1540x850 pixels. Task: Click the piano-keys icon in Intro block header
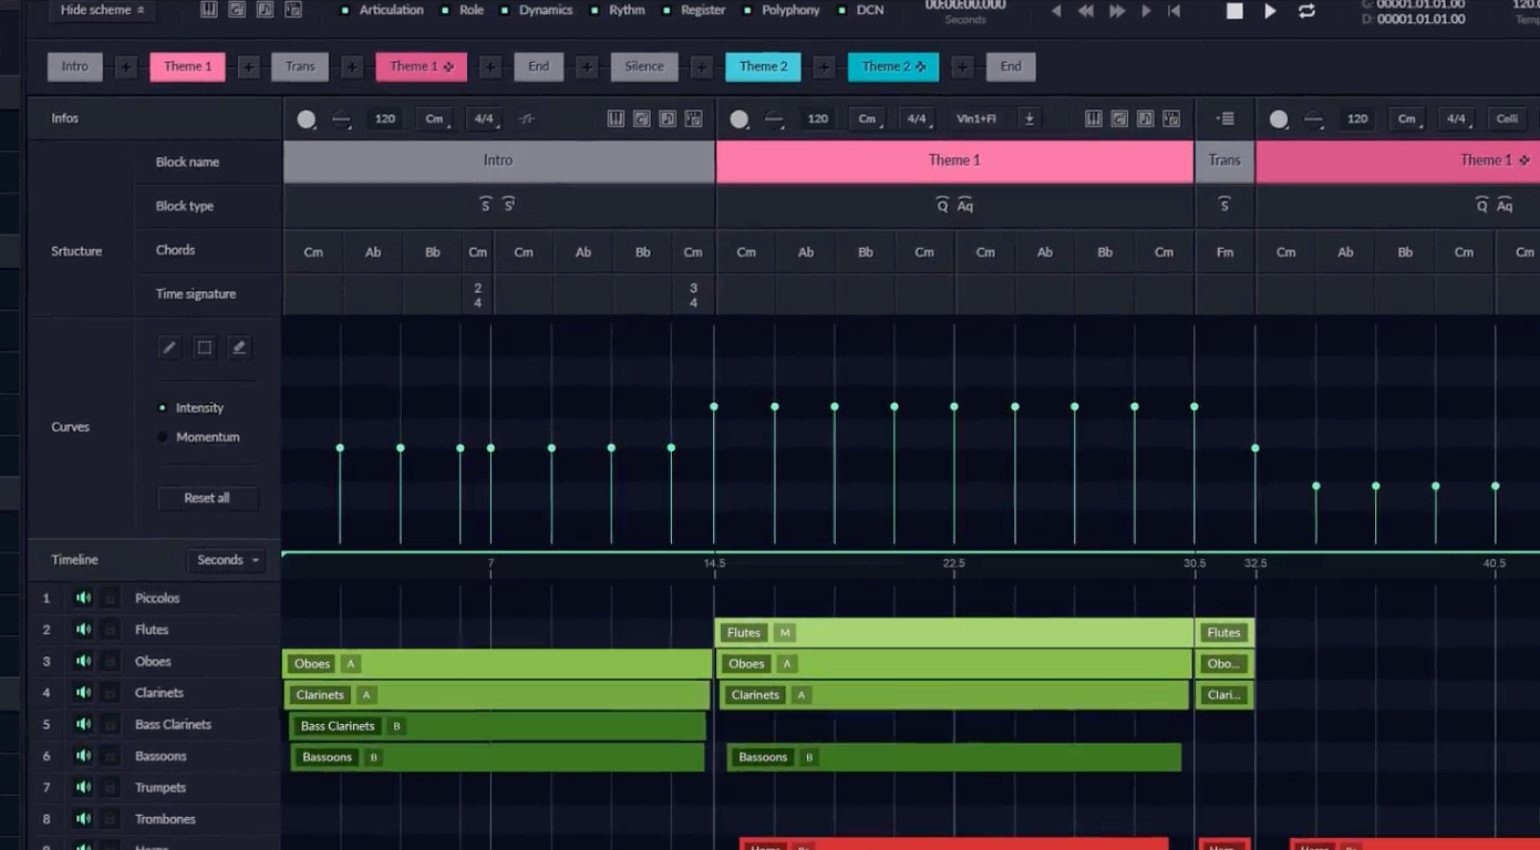tap(616, 119)
